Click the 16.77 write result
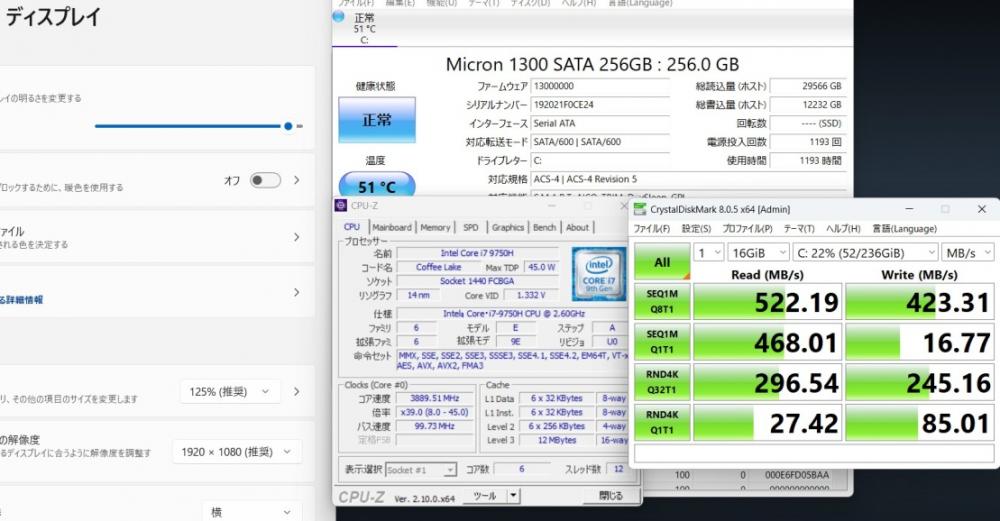The width and height of the screenshot is (1000, 521). pos(919,342)
